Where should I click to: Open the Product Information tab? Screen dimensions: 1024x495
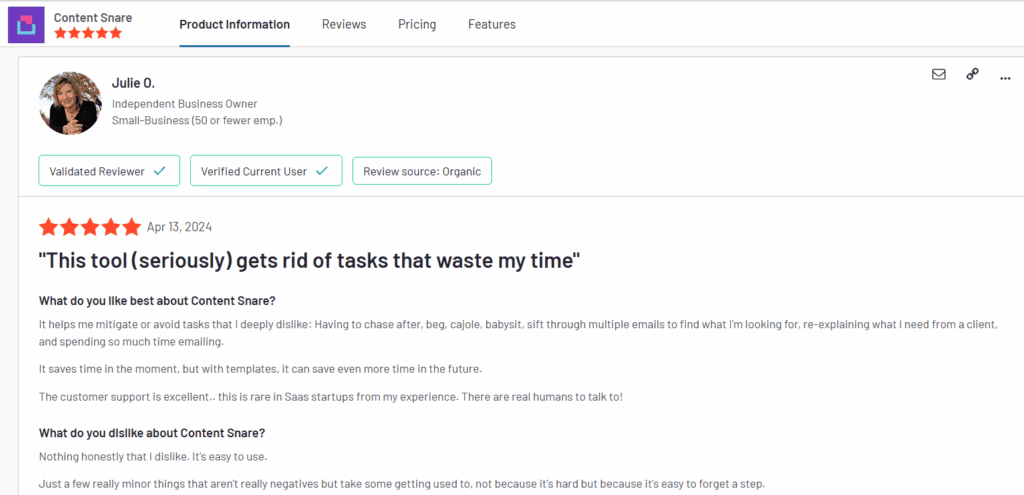pyautogui.click(x=234, y=24)
